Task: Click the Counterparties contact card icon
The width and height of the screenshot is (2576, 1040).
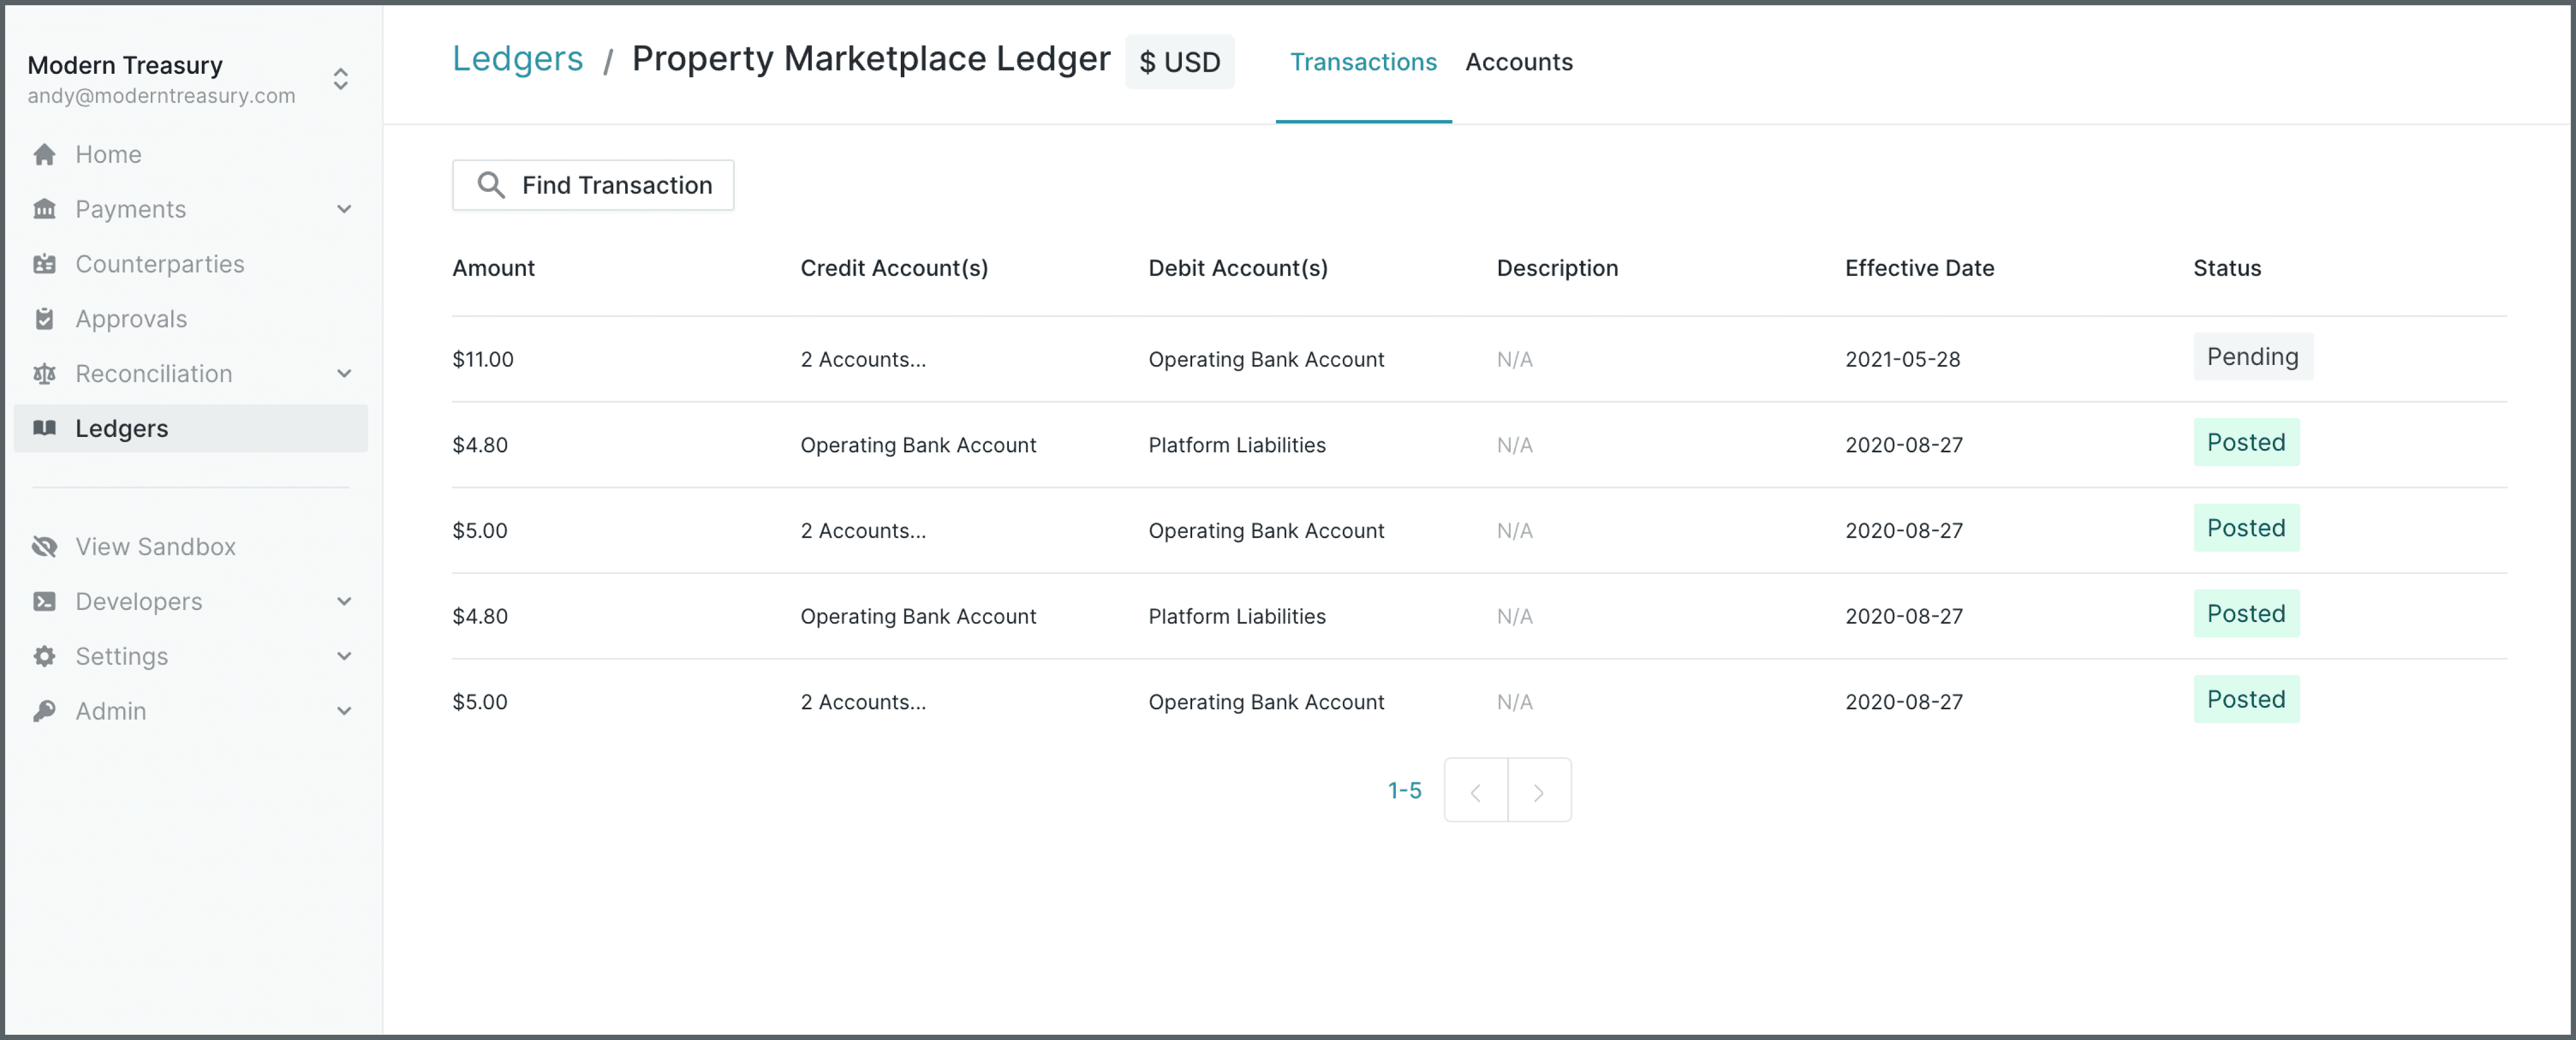Action: coord(44,264)
